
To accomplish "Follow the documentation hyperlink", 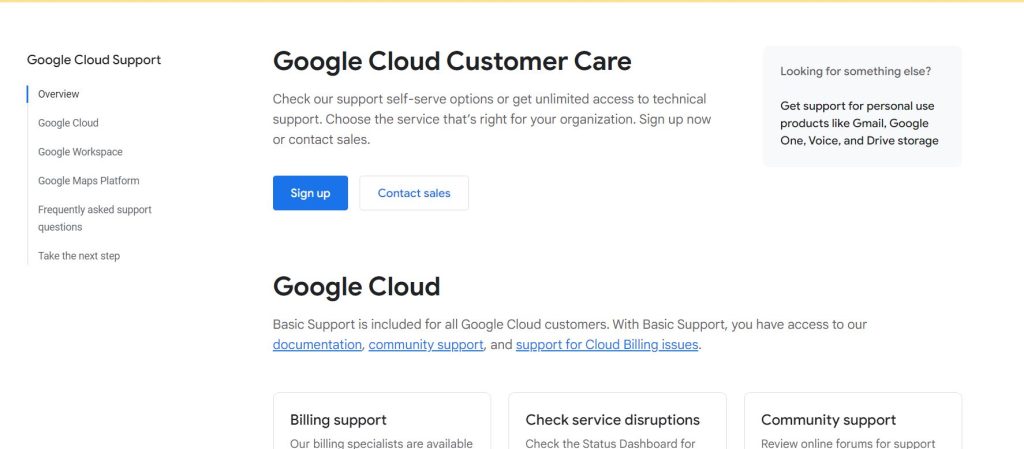I will click(317, 345).
